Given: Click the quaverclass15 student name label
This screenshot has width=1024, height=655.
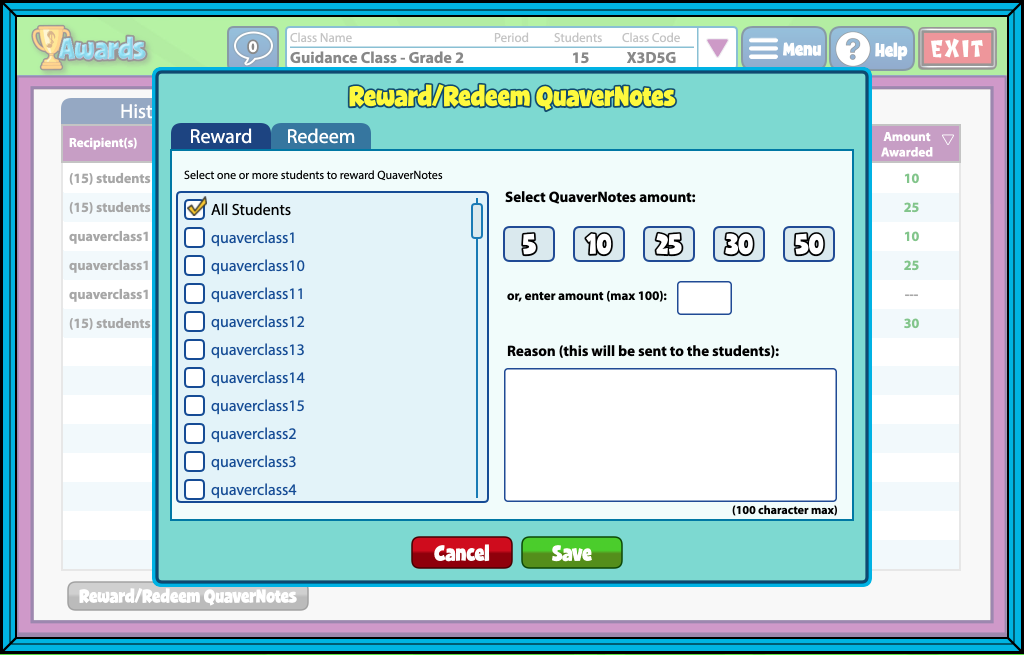Looking at the screenshot, I should [258, 406].
